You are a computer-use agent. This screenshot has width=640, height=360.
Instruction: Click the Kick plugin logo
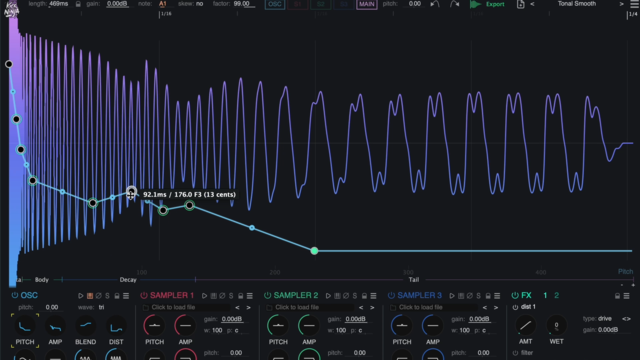pyautogui.click(x=11, y=8)
